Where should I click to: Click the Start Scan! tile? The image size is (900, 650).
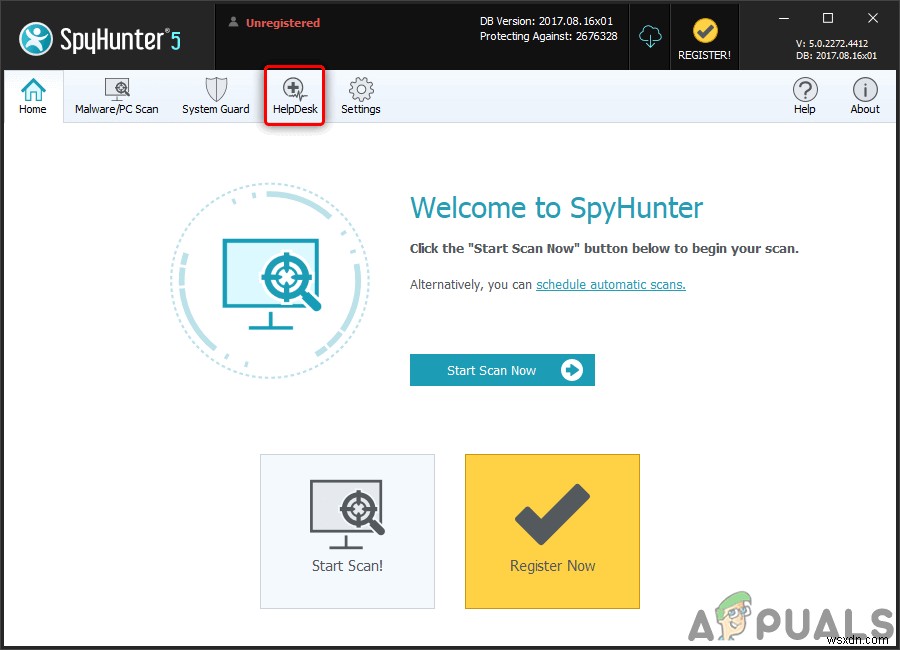point(347,531)
